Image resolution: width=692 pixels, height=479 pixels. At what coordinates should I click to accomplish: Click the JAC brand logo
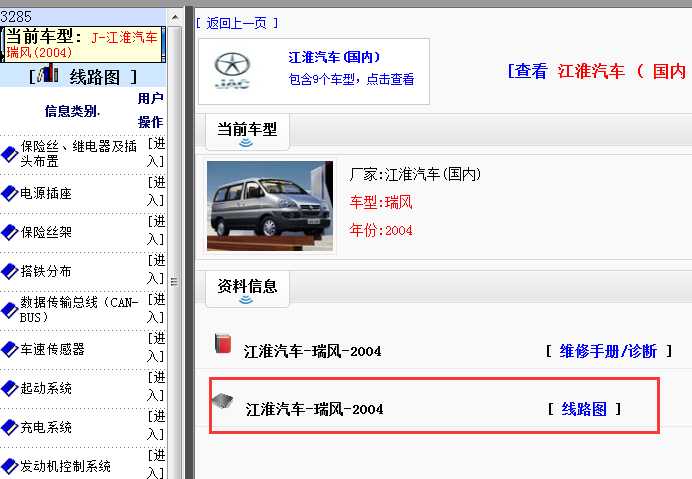click(x=232, y=71)
